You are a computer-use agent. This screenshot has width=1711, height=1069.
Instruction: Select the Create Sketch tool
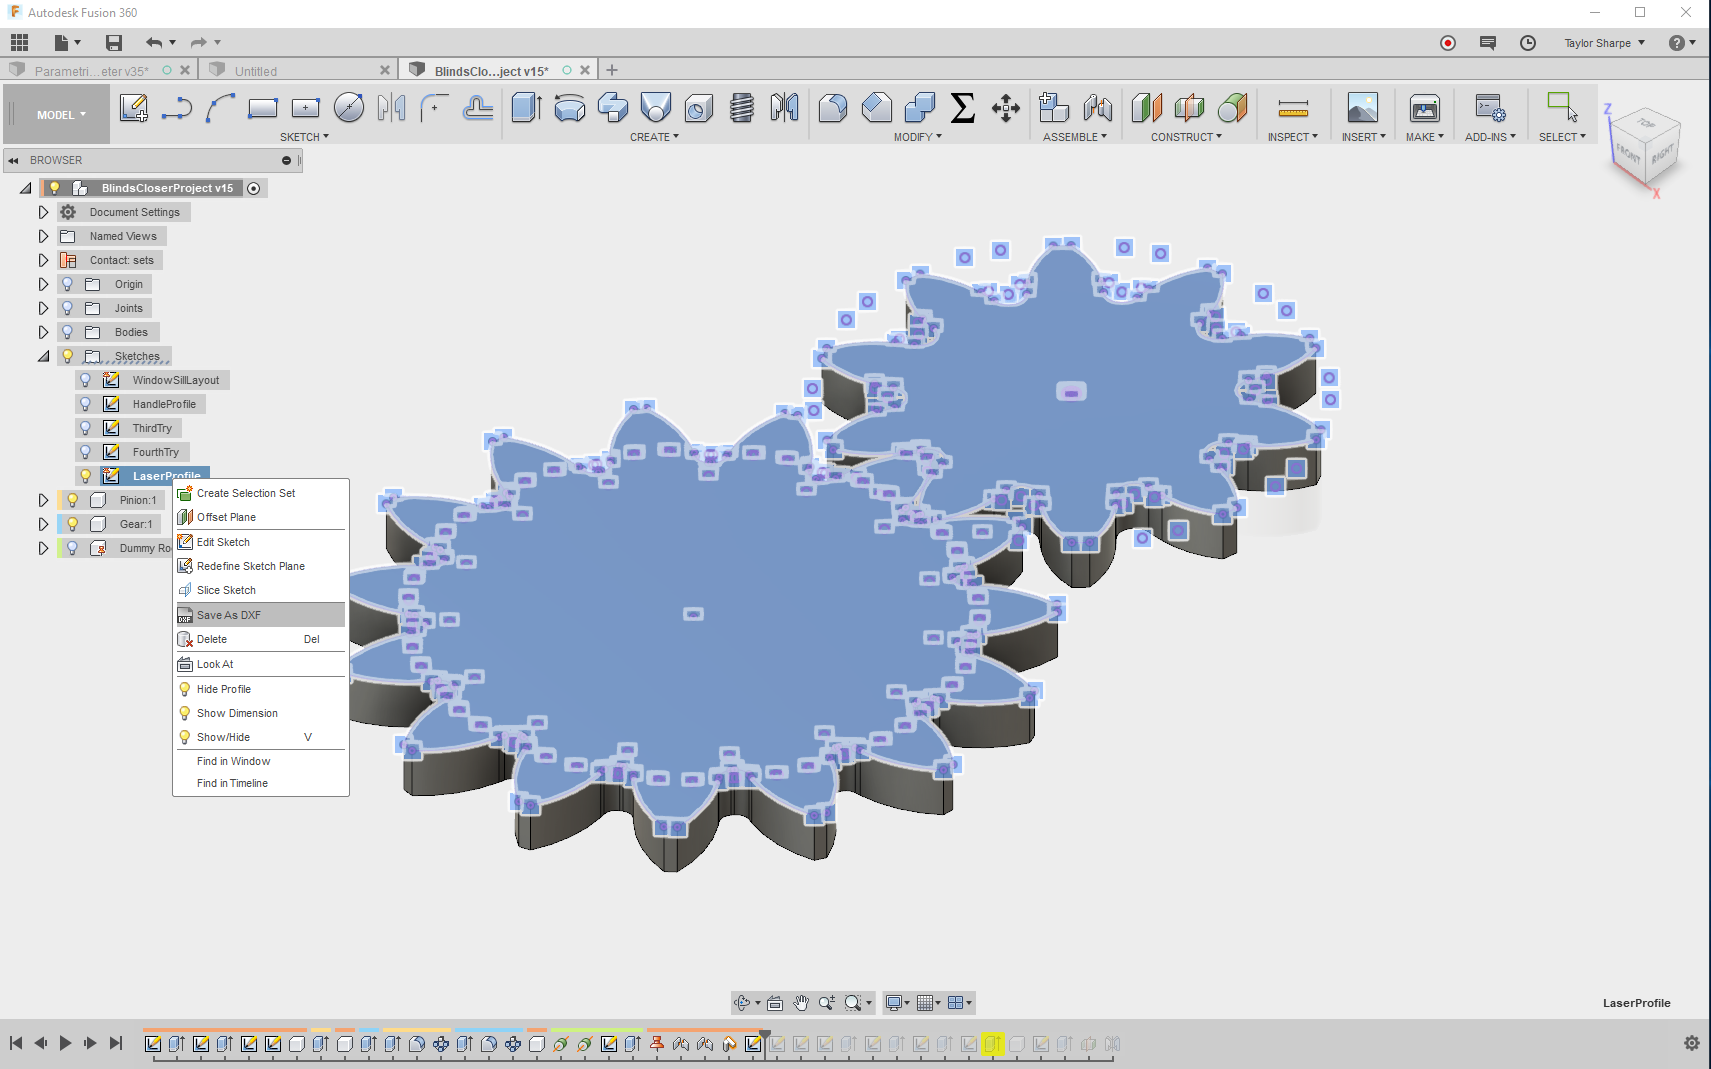coord(133,108)
